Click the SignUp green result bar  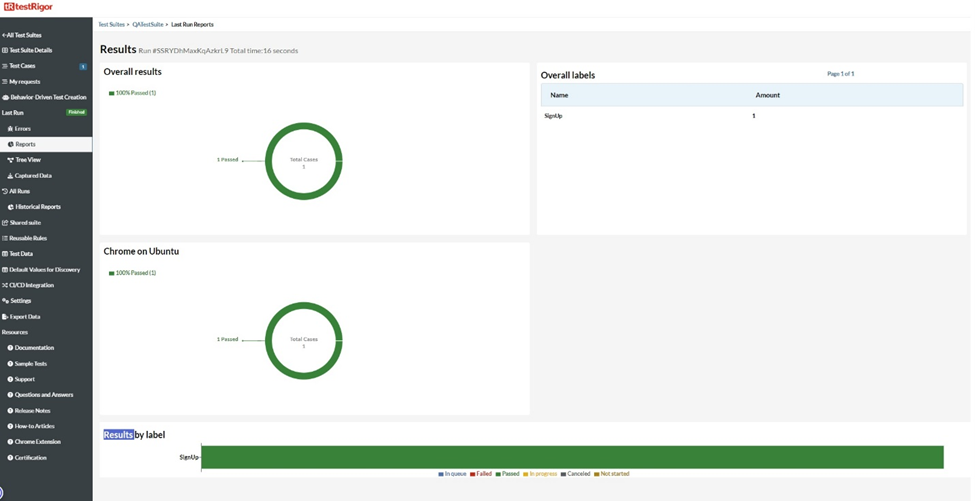(x=572, y=457)
